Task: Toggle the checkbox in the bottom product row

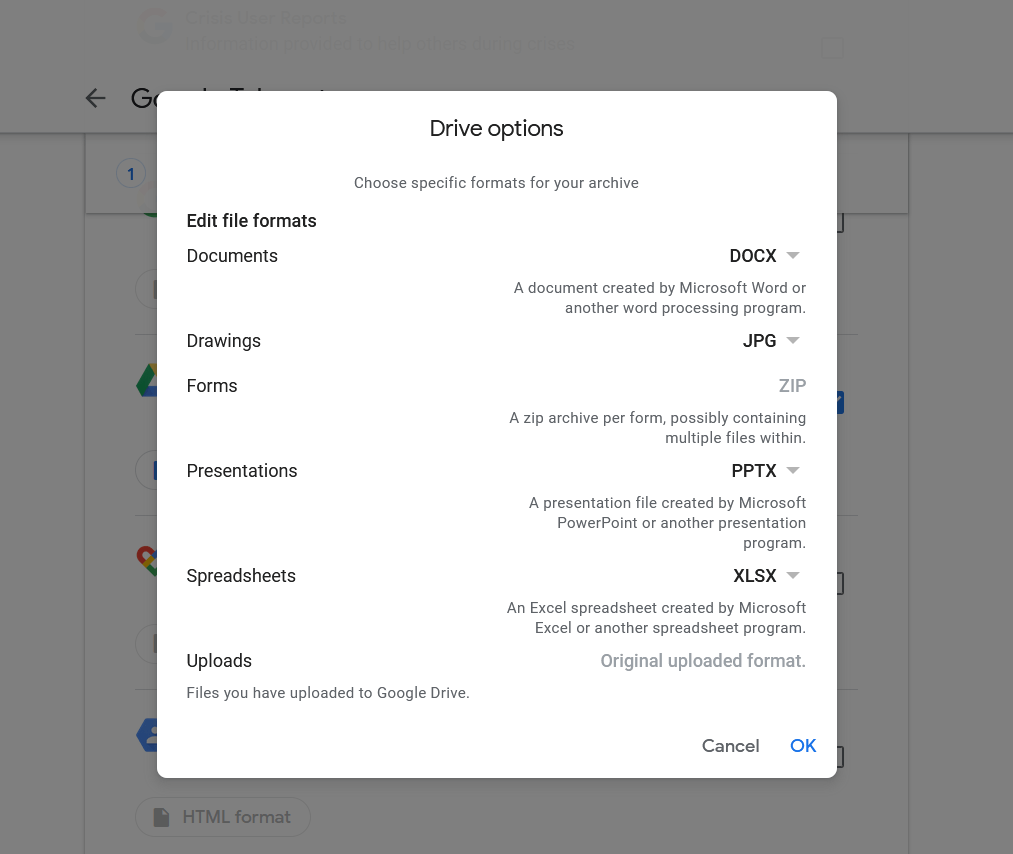Action: (832, 757)
